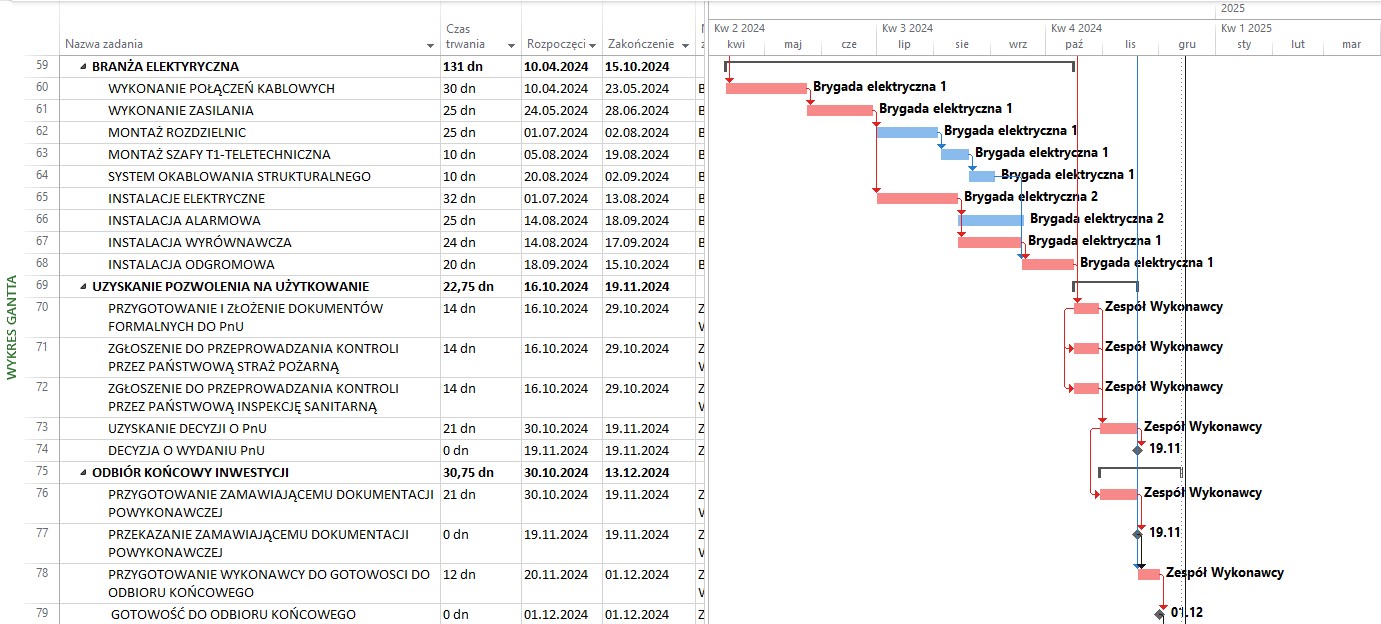
Task: Select row 63 by its row number header
Action: (x=42, y=154)
